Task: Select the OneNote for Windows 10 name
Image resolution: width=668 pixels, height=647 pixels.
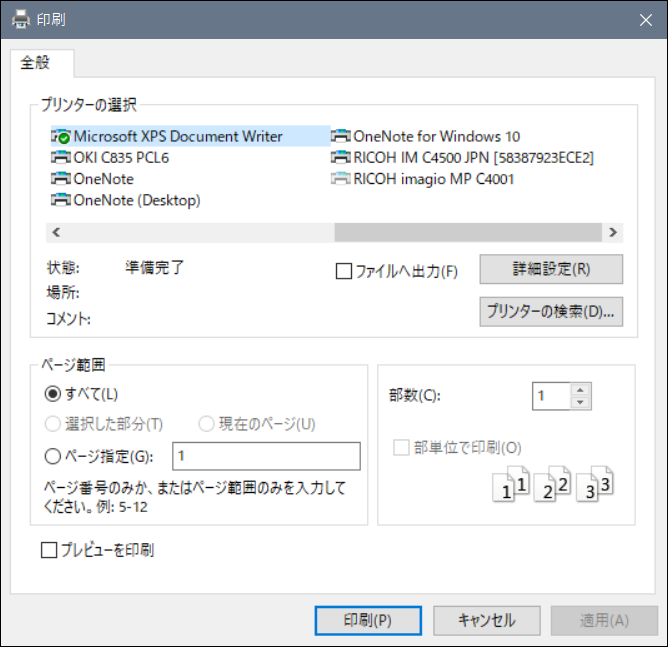Action: tap(437, 136)
